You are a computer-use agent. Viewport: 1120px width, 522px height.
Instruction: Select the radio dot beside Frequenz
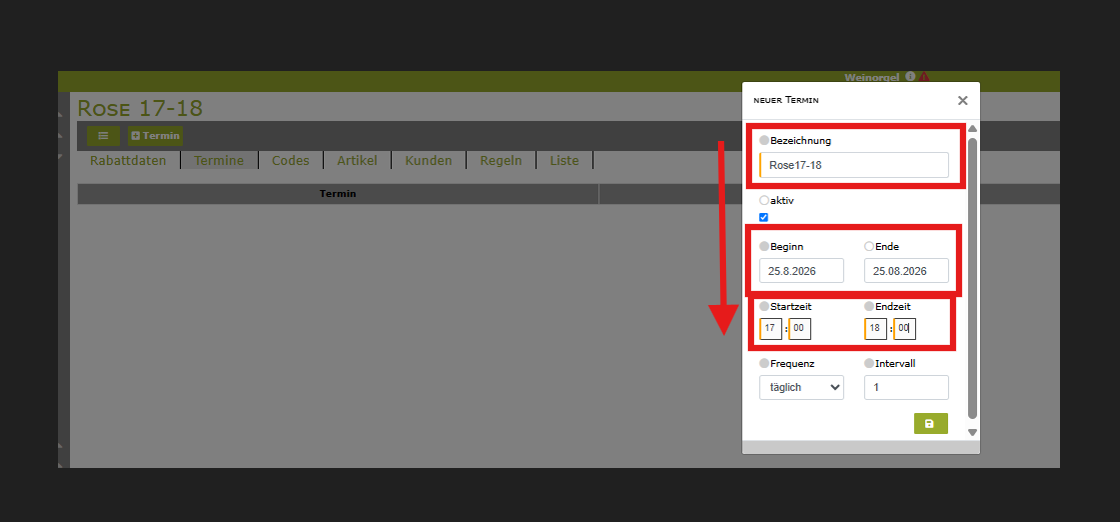[x=764, y=363]
